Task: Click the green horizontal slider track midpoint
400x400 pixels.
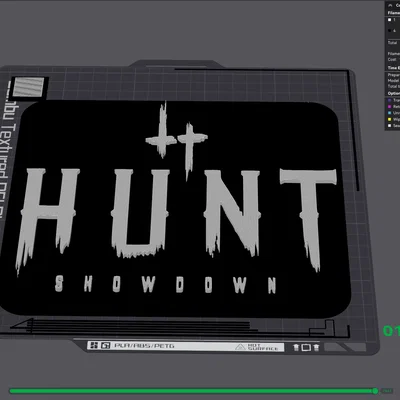Action: coord(193,391)
